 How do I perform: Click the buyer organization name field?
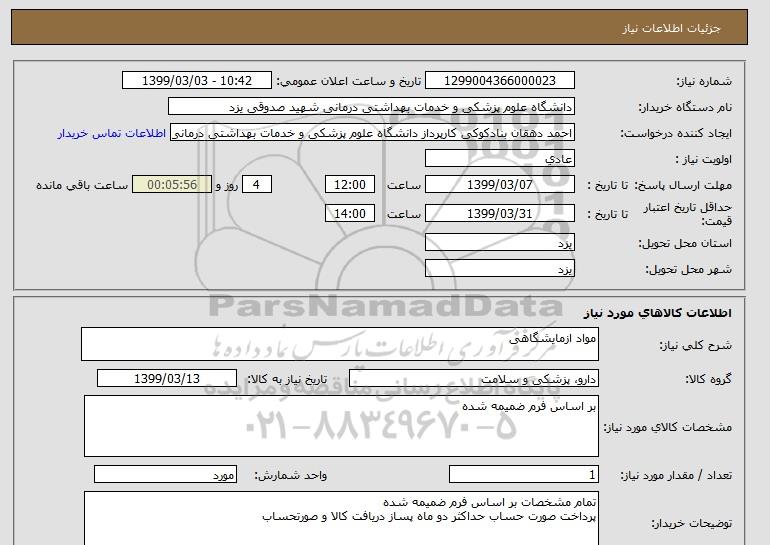pyautogui.click(x=371, y=107)
